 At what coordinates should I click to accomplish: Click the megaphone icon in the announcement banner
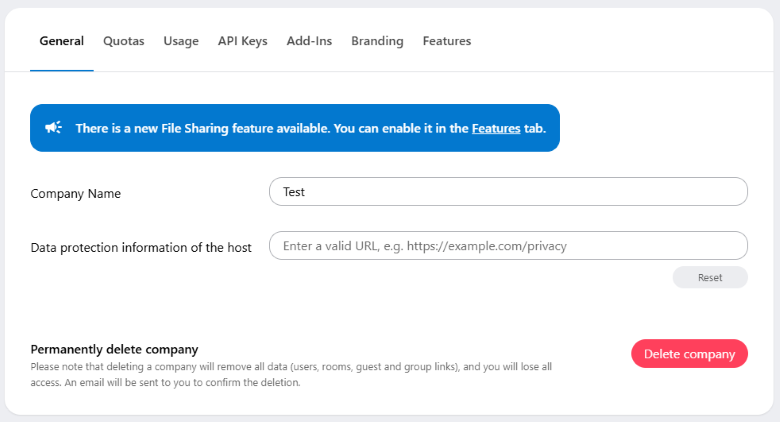[54, 128]
